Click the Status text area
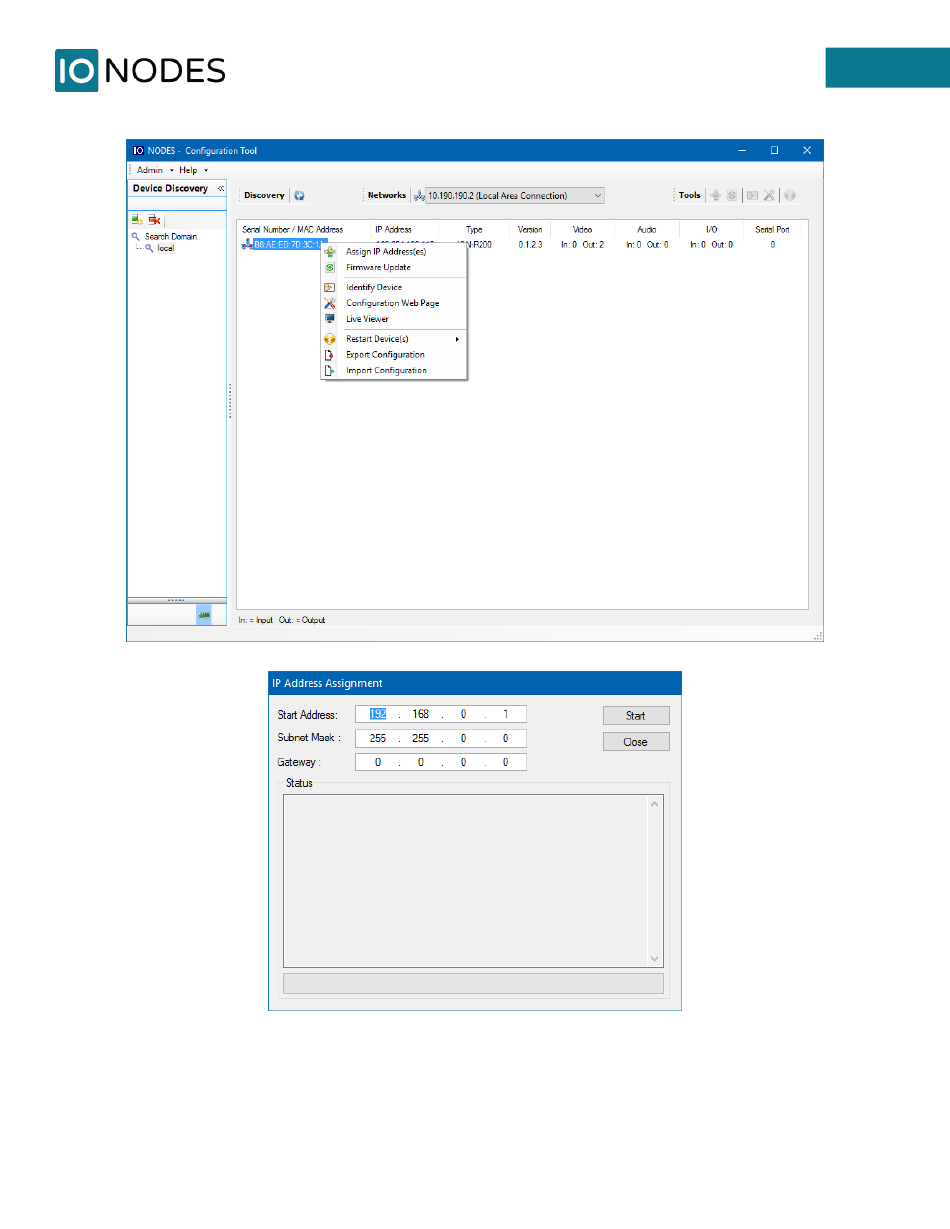Image resolution: width=950 pixels, height=1229 pixels. click(466, 881)
